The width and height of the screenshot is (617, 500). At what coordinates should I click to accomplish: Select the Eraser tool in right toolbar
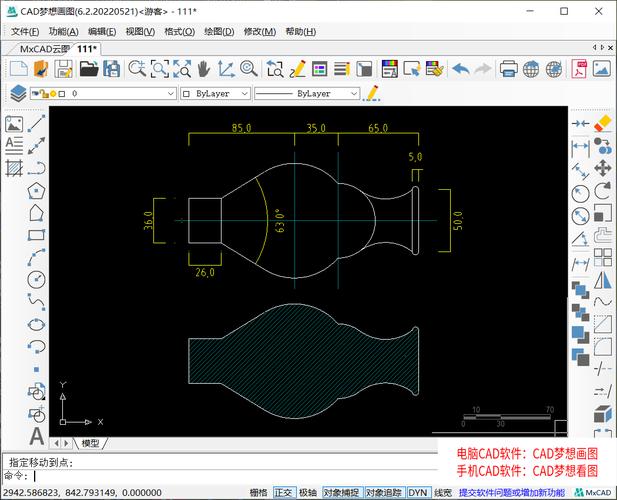[603, 123]
